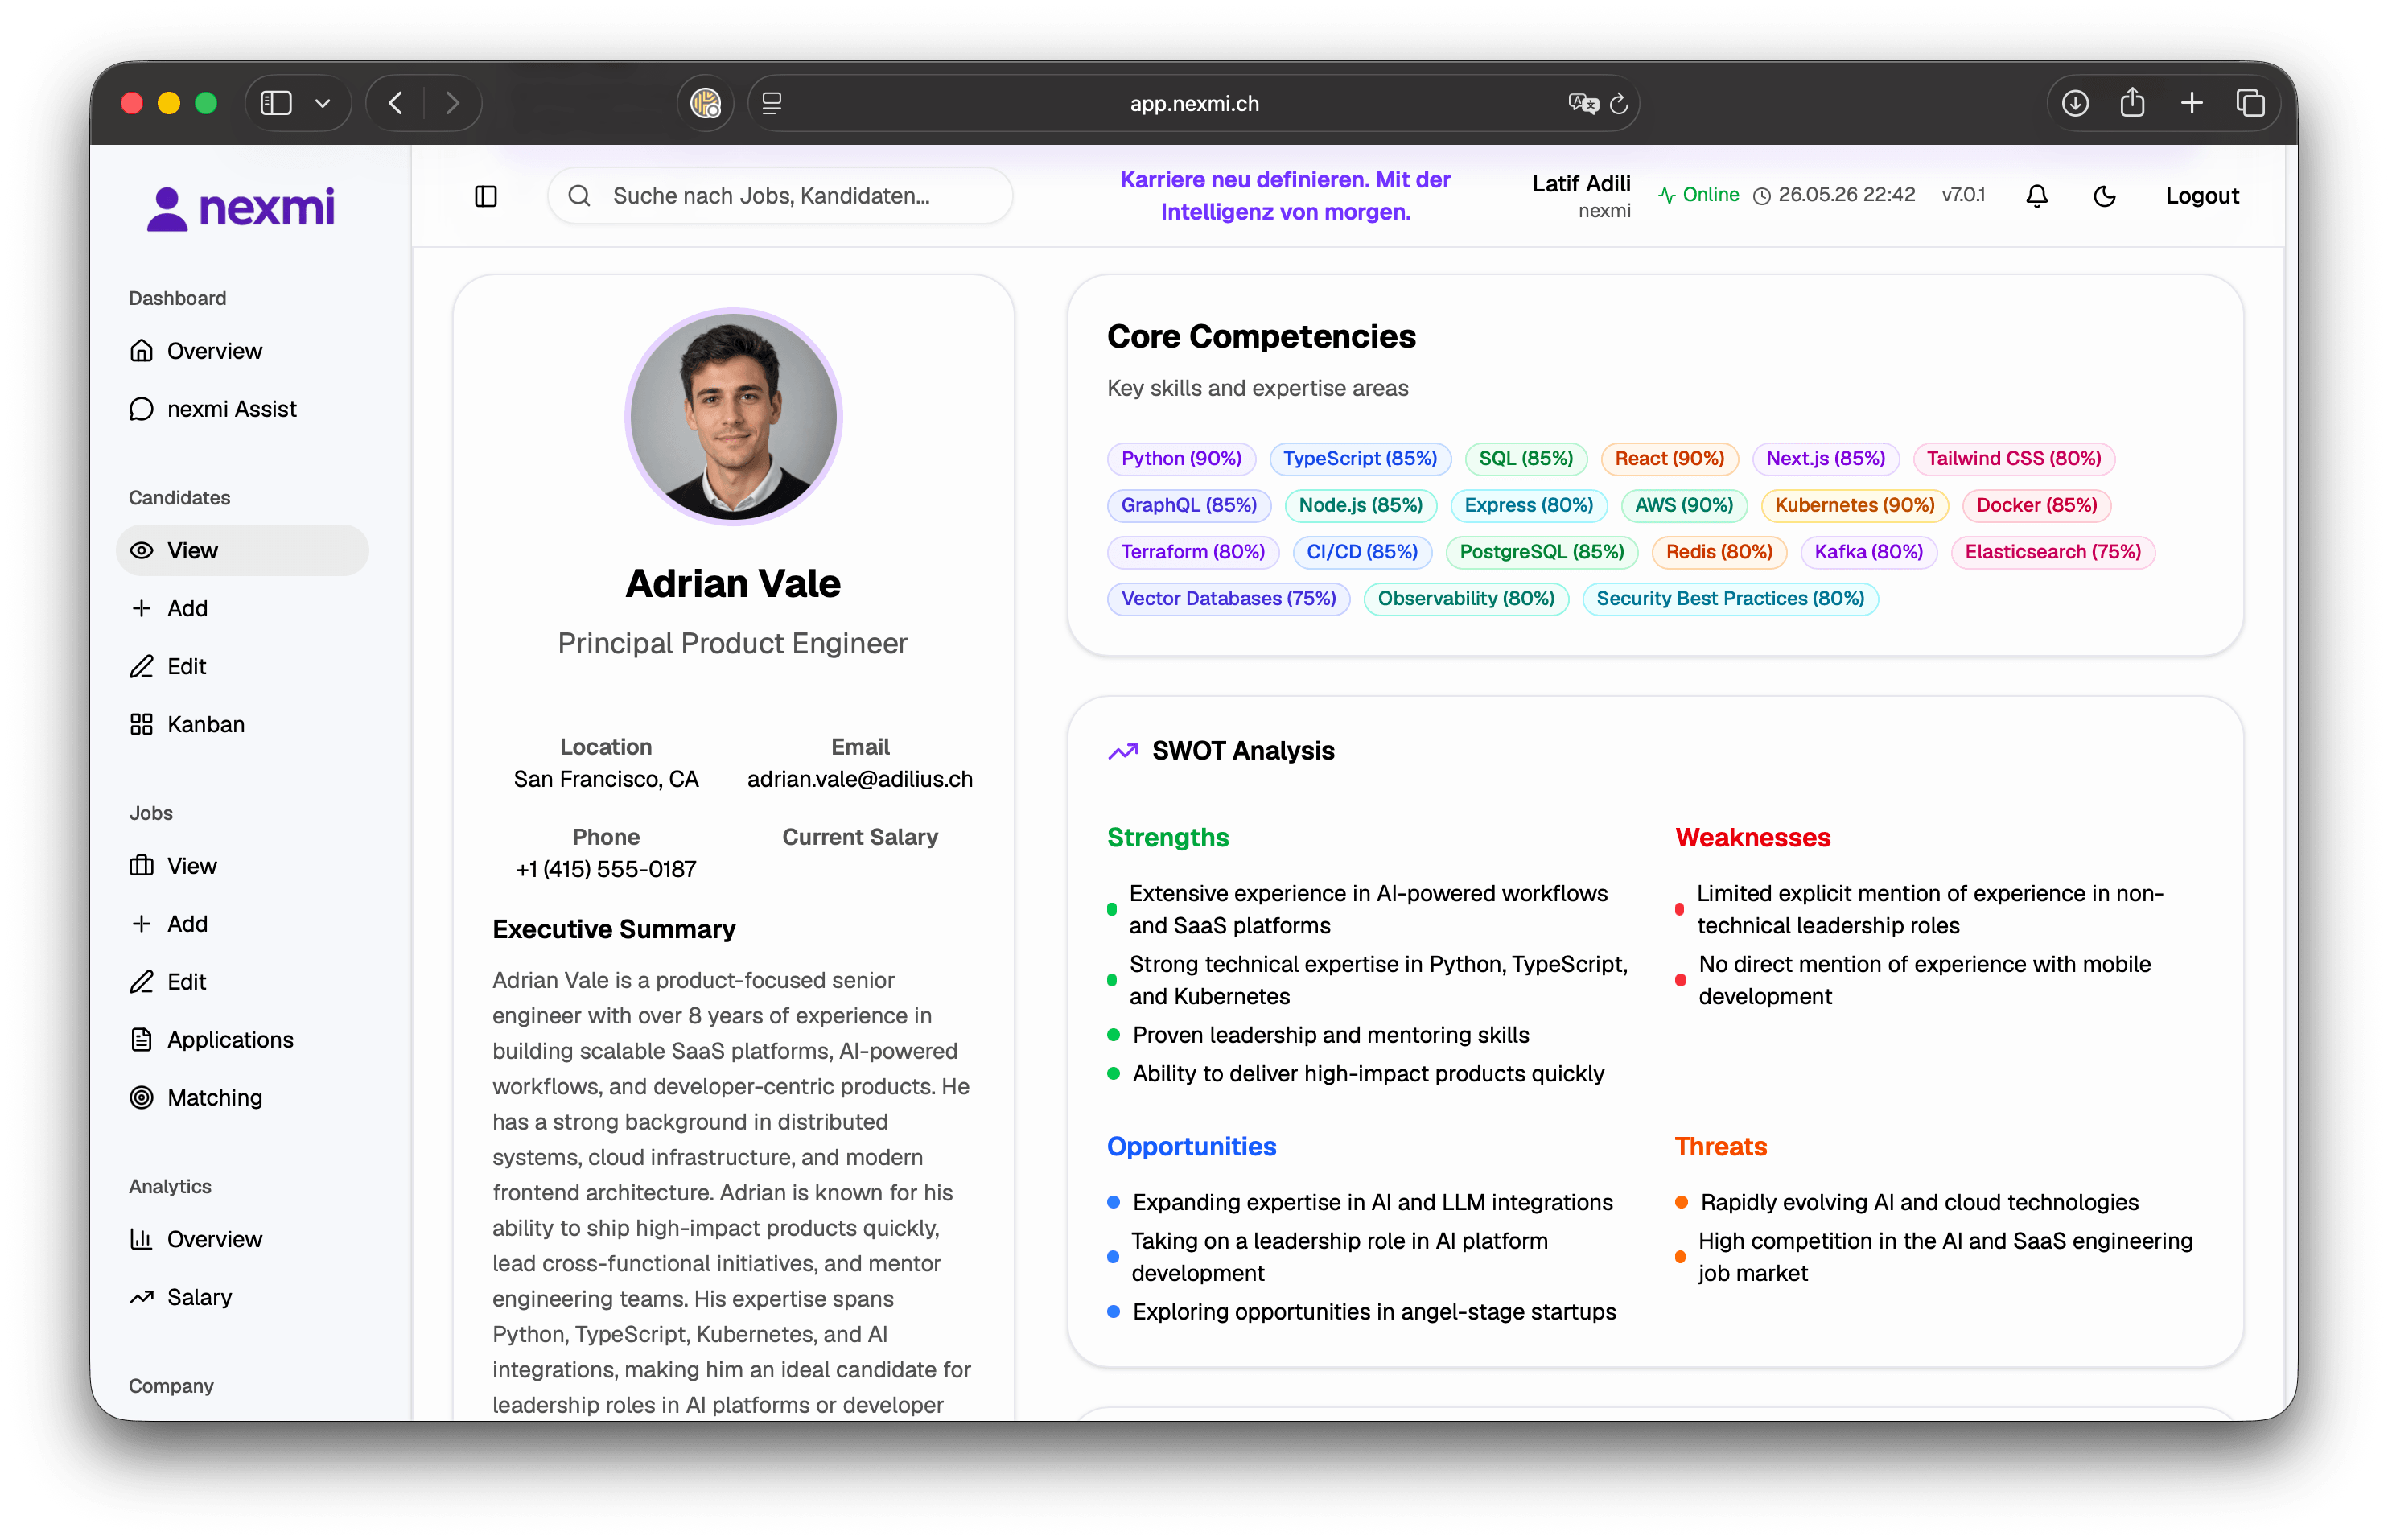Open Matching page

(242, 1097)
